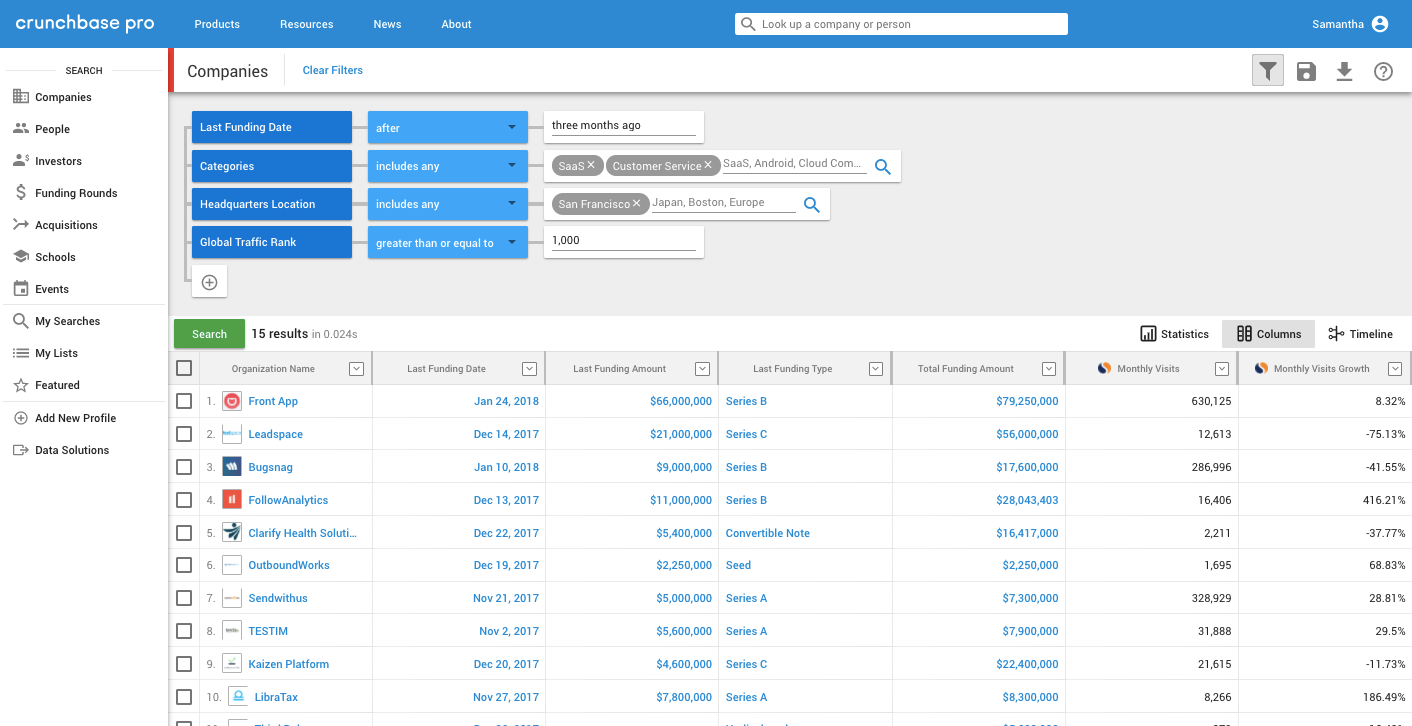This screenshot has height=726, width=1412.
Task: Expand the Last Funding Date column menu
Action: 529,369
